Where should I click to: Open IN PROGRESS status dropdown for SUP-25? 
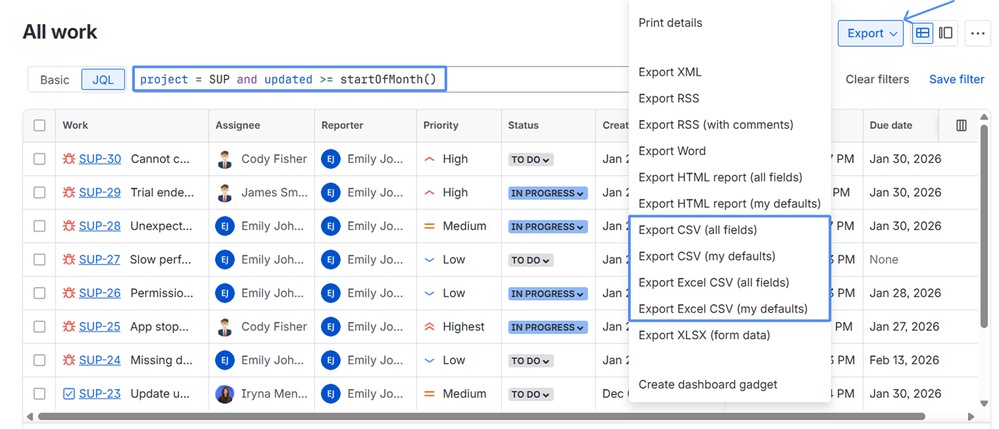pos(547,327)
